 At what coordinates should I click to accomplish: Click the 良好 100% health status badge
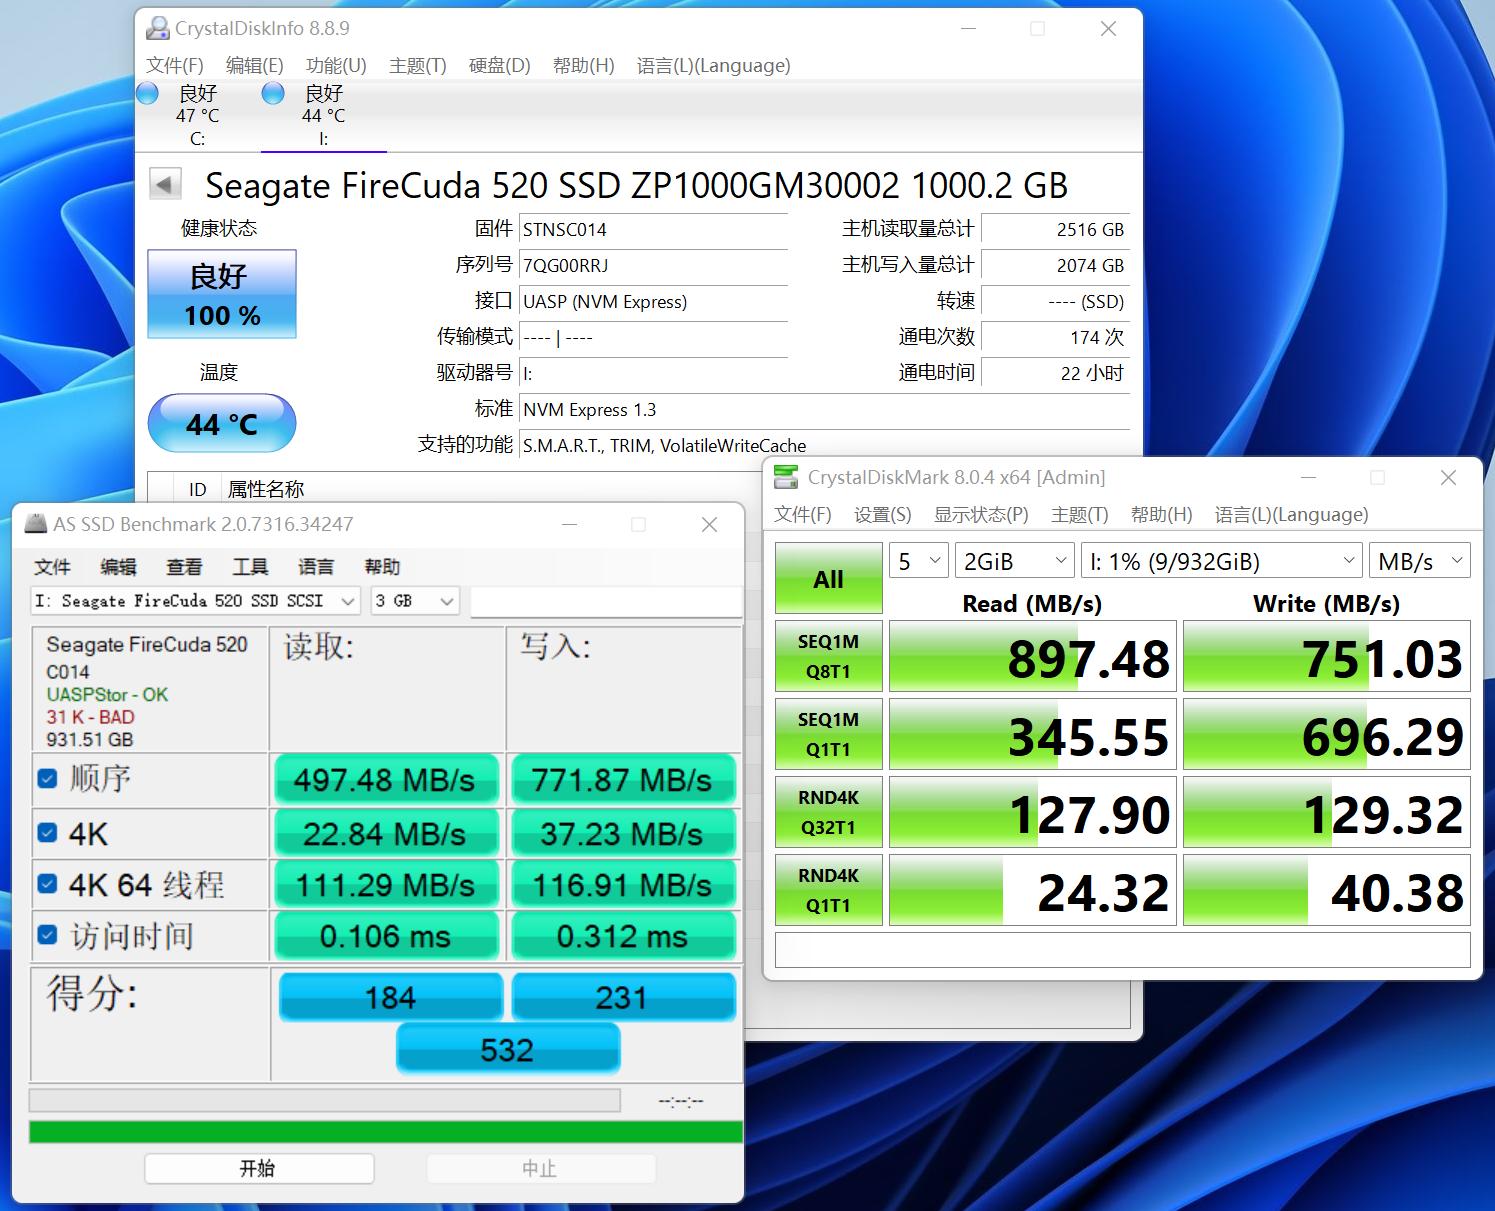[x=221, y=293]
